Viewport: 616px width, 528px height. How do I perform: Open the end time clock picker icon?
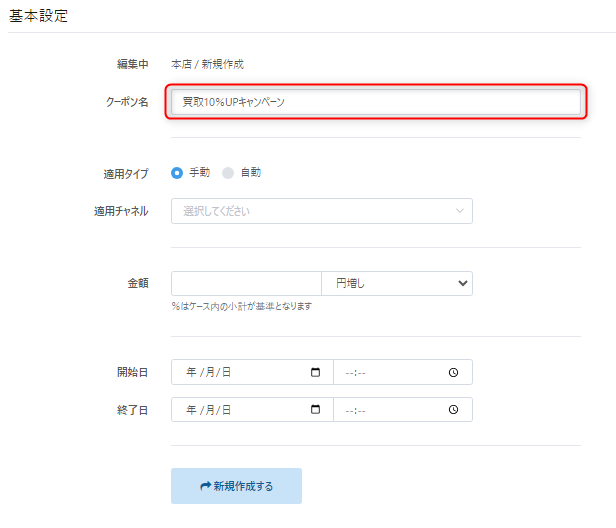[453, 410]
